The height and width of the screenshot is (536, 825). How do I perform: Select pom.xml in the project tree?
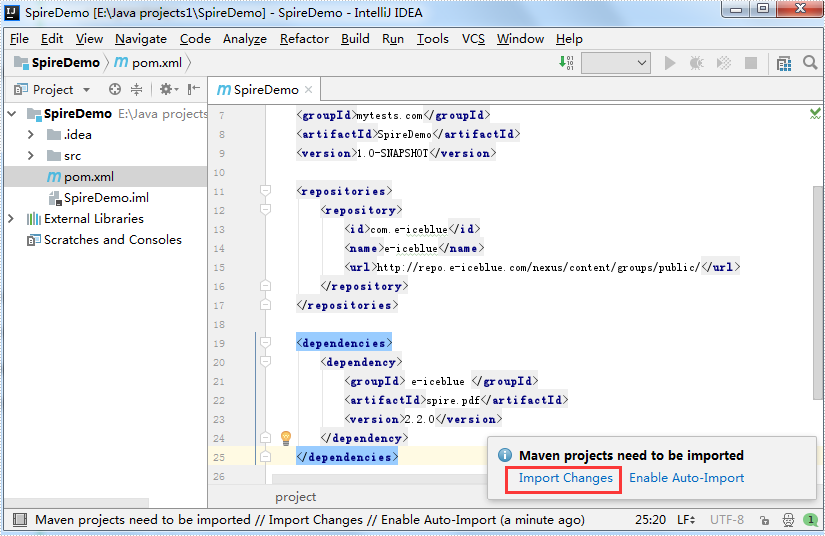(x=88, y=177)
